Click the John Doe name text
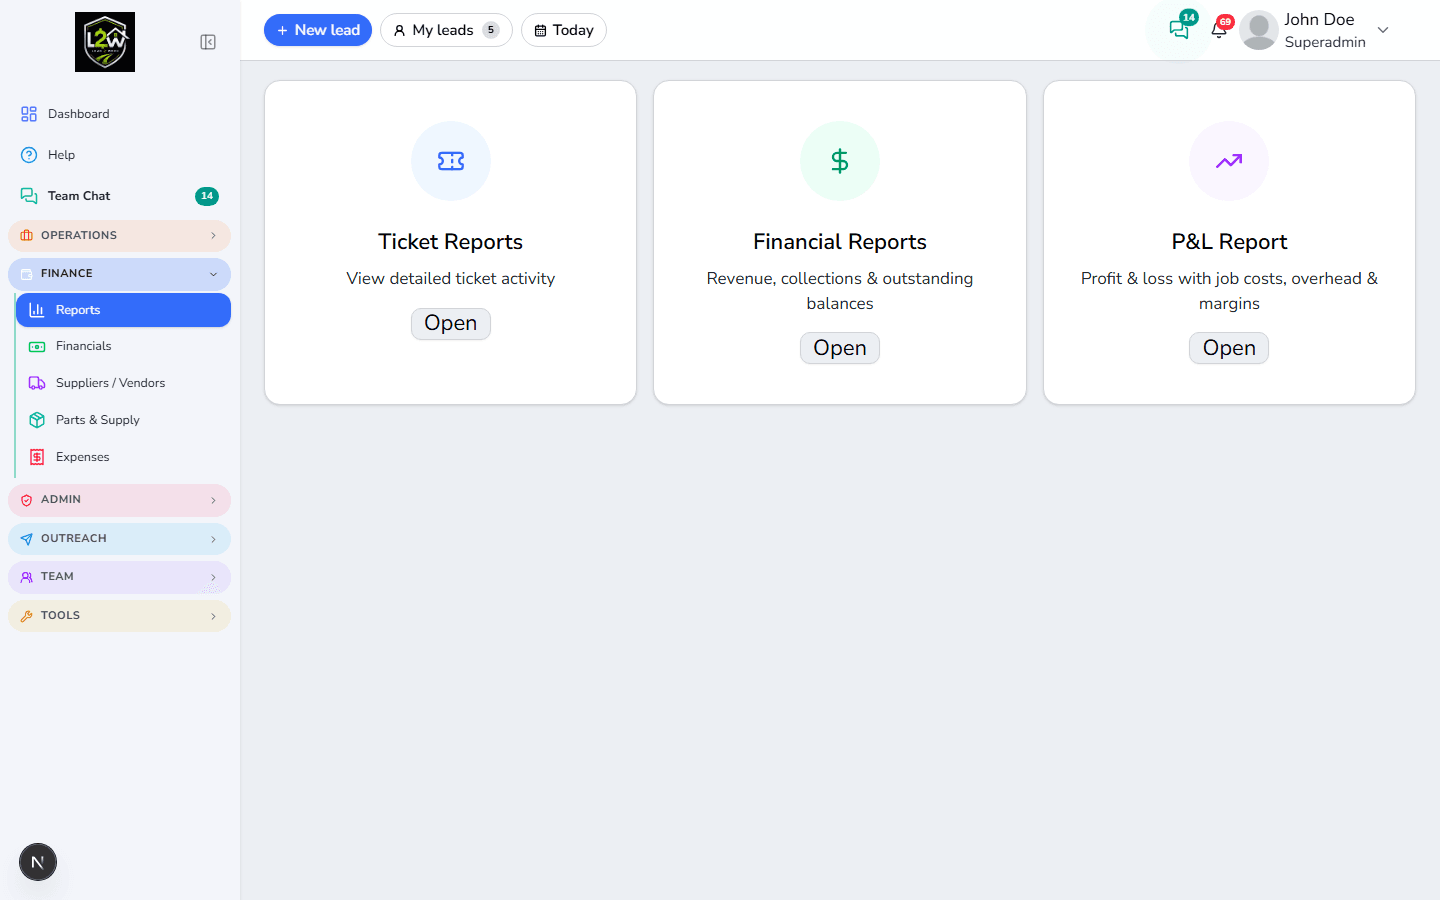Viewport: 1440px width, 900px height. tap(1319, 19)
